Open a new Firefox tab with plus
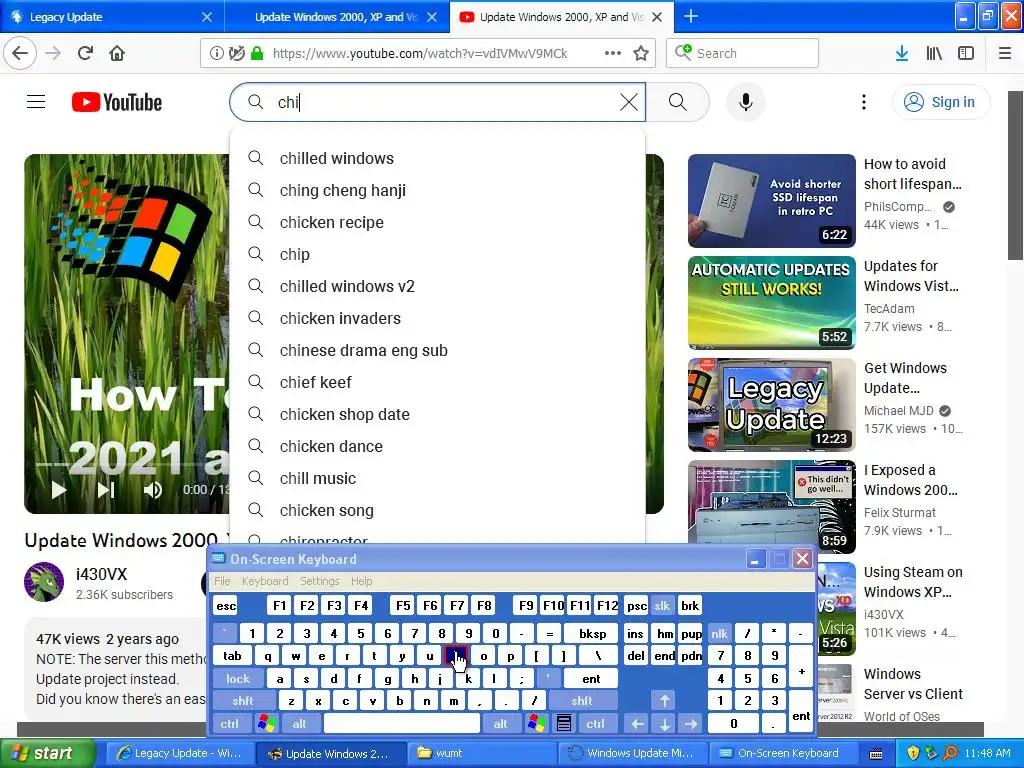The height and width of the screenshot is (768, 1024). coord(690,16)
